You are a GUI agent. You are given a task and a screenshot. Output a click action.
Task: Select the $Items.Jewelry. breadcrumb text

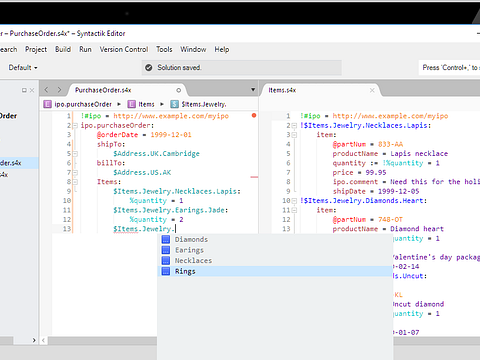(204, 104)
